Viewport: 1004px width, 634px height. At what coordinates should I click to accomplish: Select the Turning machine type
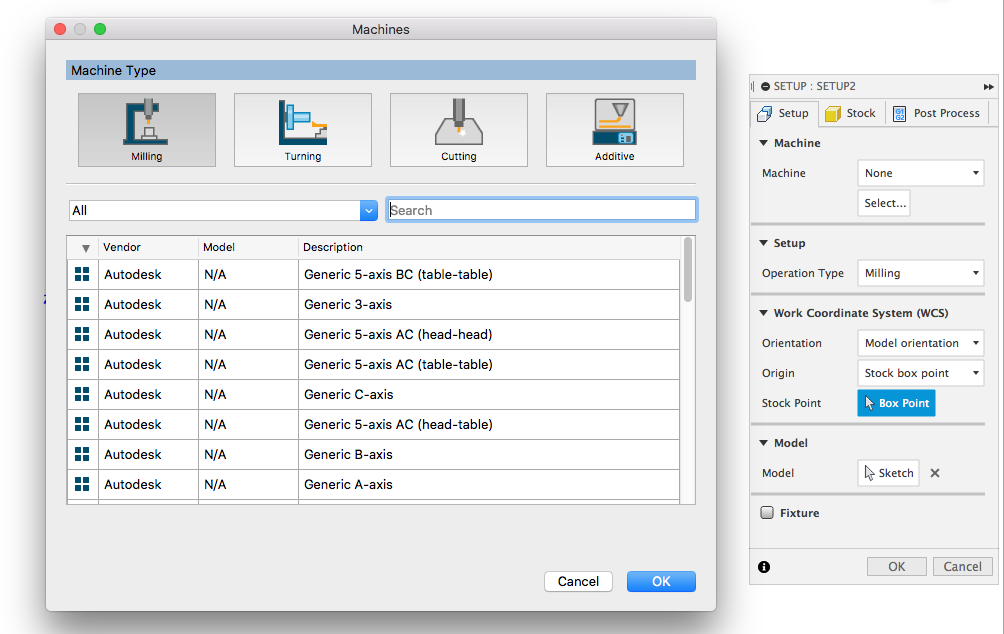303,130
